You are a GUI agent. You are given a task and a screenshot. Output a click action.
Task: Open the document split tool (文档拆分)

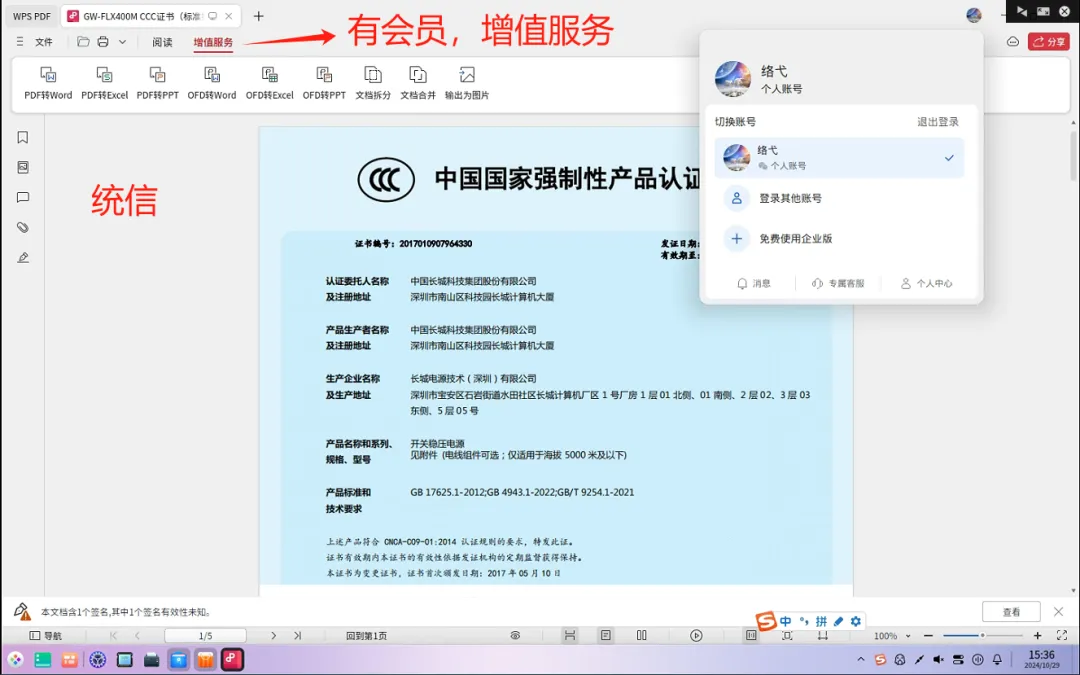[373, 83]
